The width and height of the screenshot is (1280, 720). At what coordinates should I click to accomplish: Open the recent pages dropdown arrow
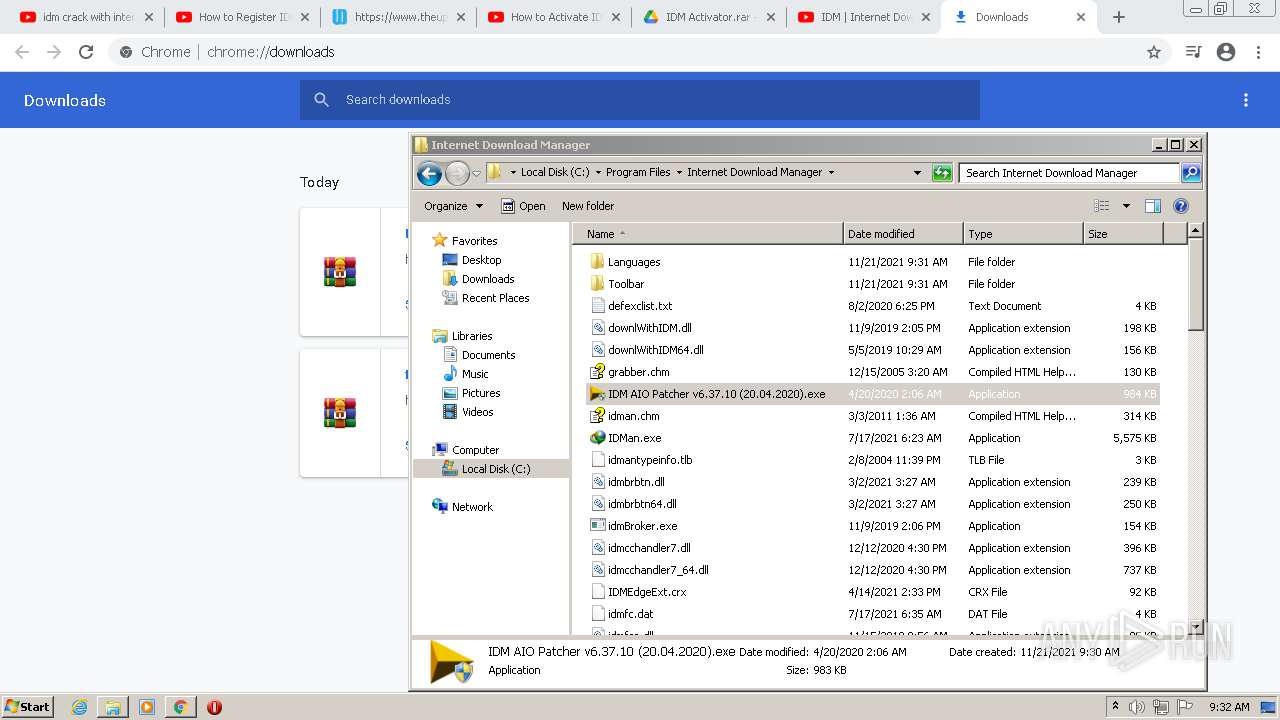tap(477, 173)
